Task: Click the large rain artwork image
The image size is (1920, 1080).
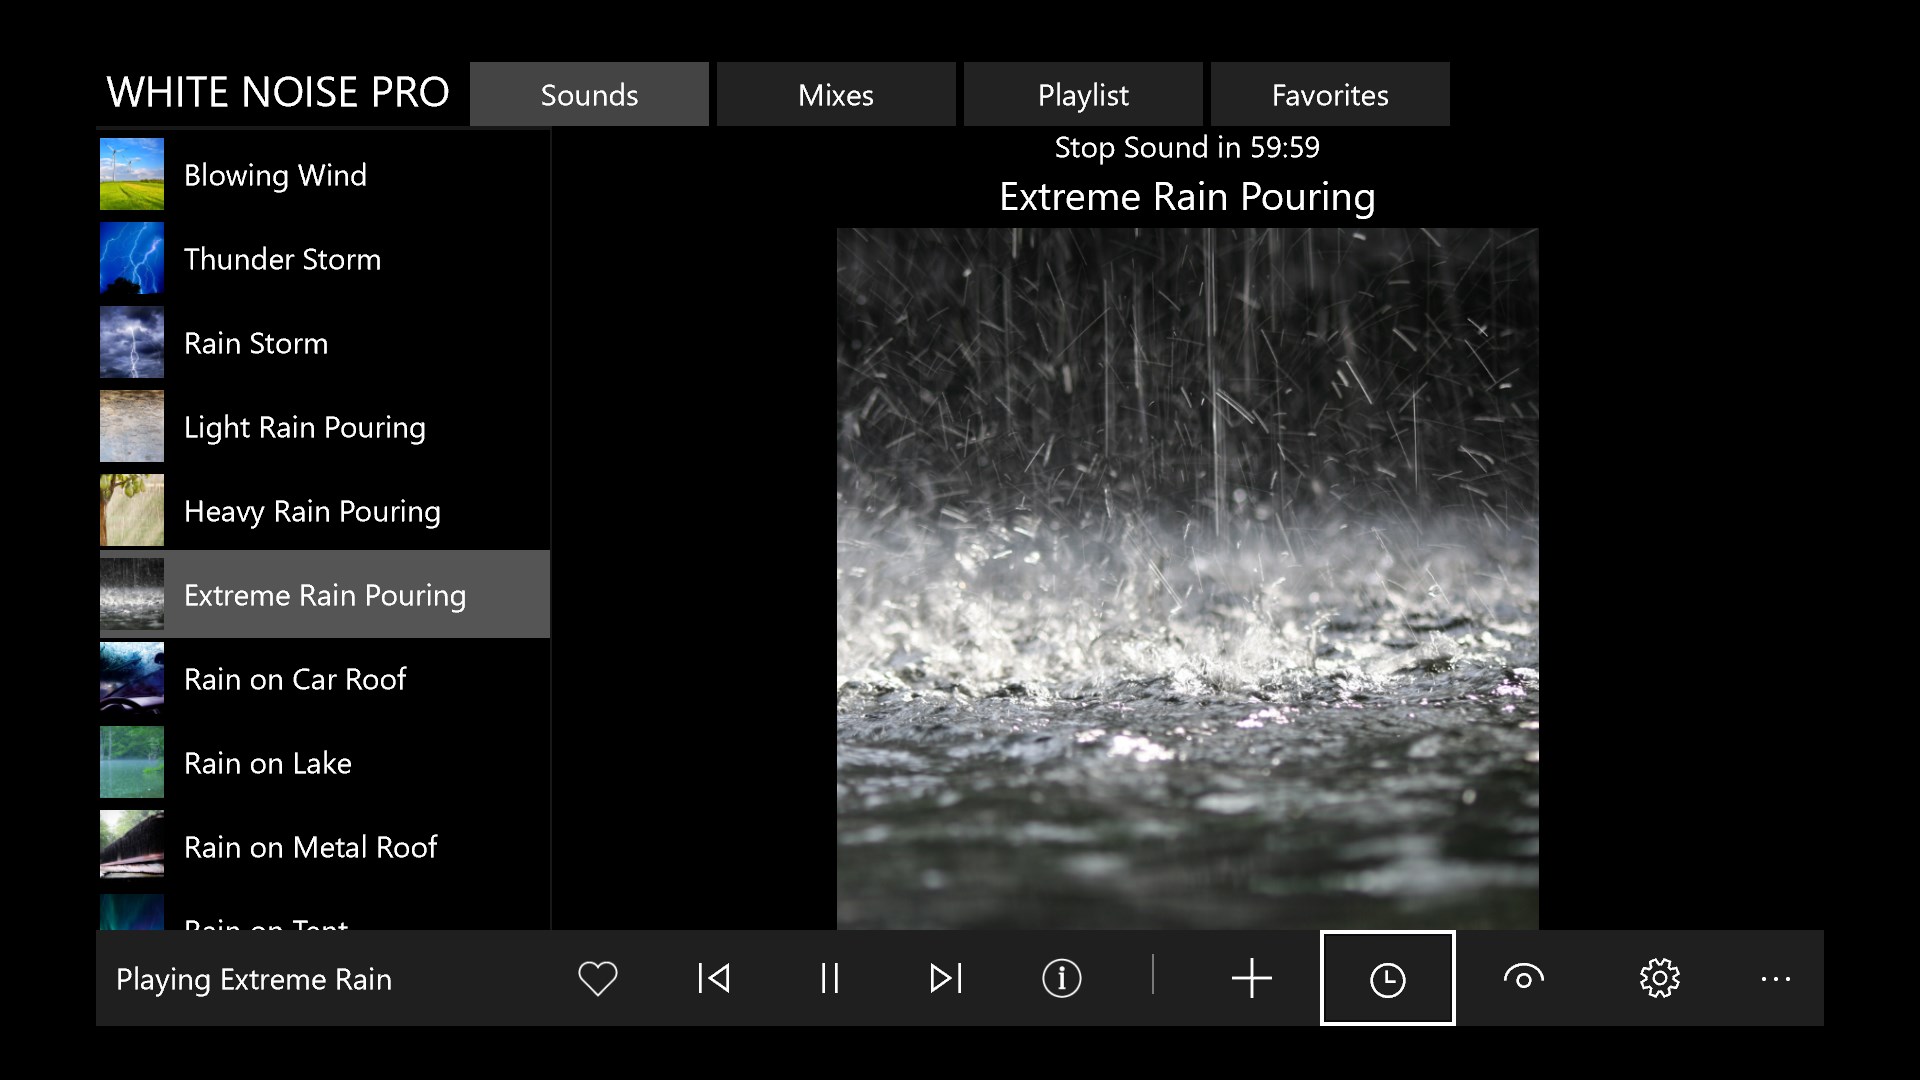Action: tap(1187, 578)
